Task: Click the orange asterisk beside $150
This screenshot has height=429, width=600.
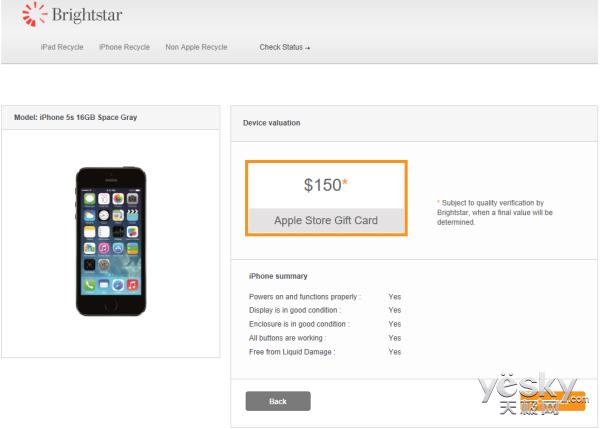Action: 345,181
